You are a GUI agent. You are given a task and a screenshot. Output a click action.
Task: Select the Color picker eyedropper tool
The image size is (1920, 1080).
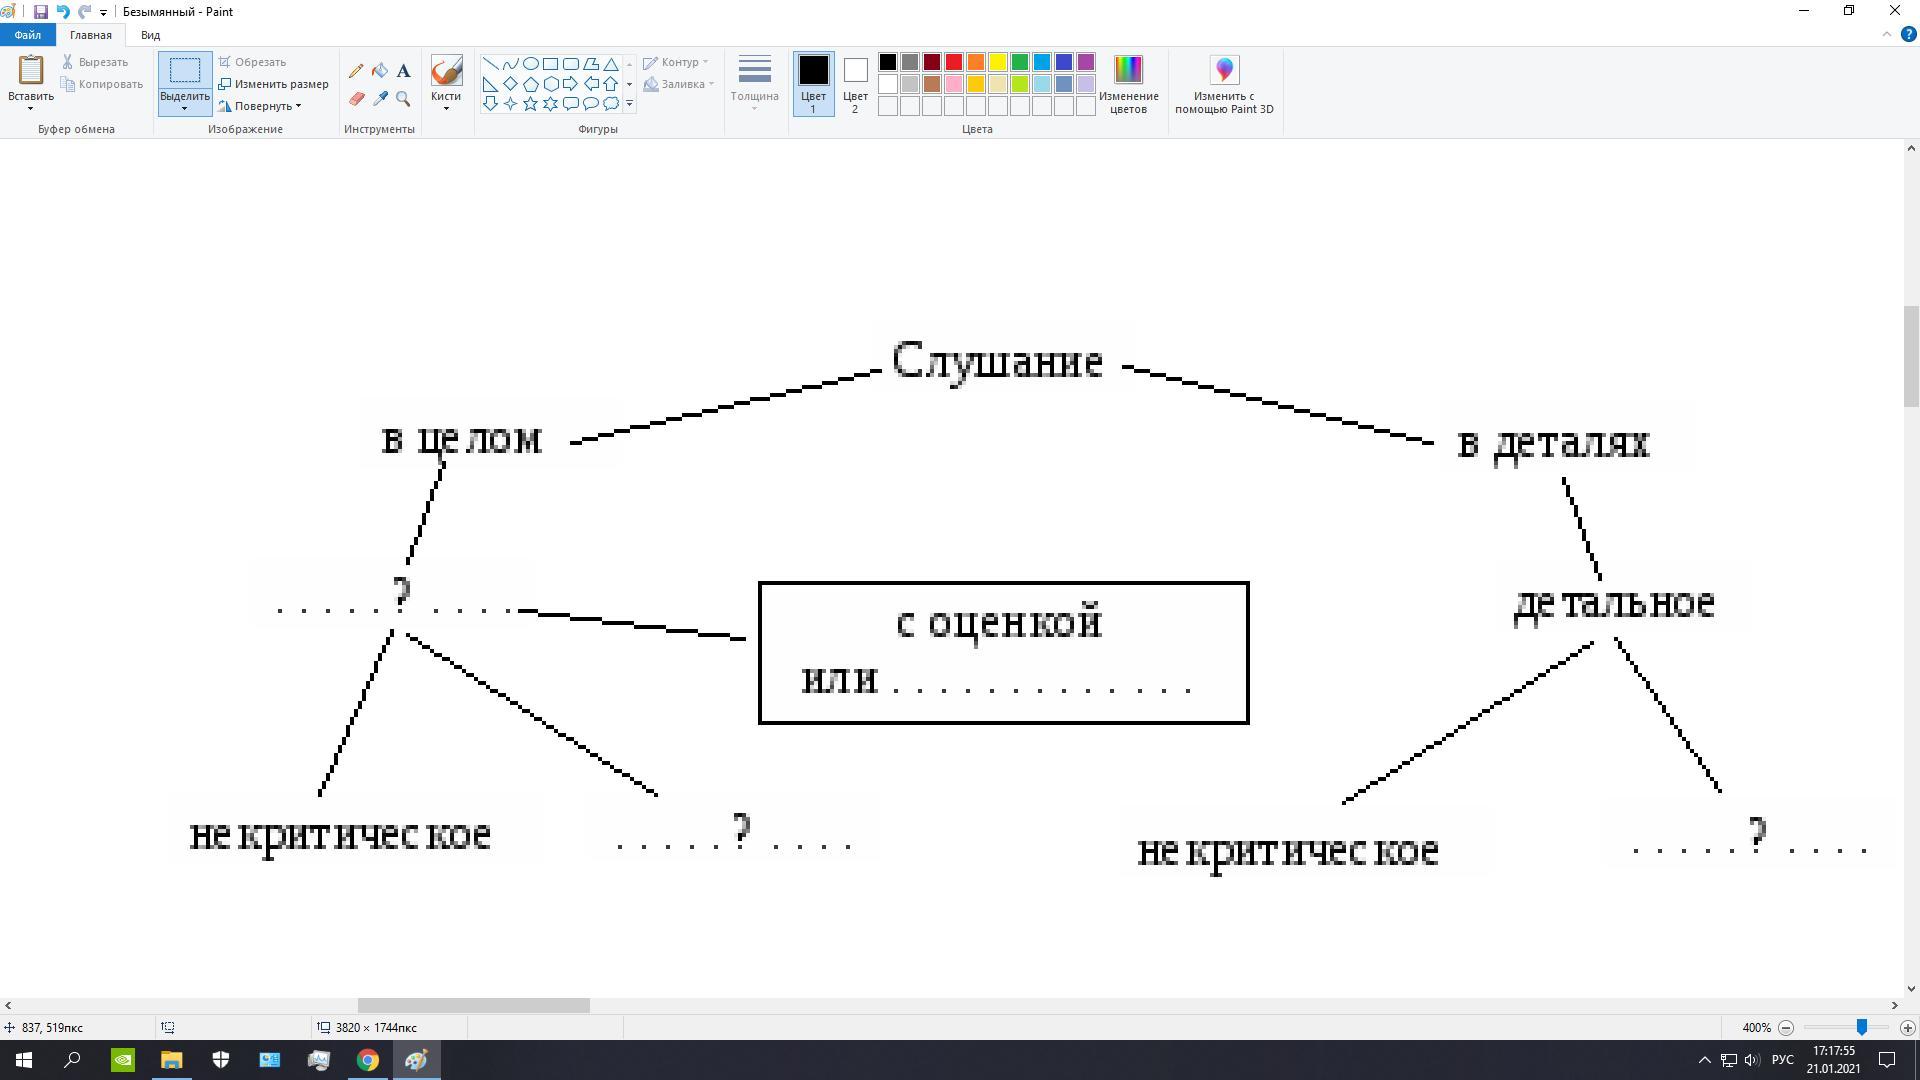tap(380, 99)
